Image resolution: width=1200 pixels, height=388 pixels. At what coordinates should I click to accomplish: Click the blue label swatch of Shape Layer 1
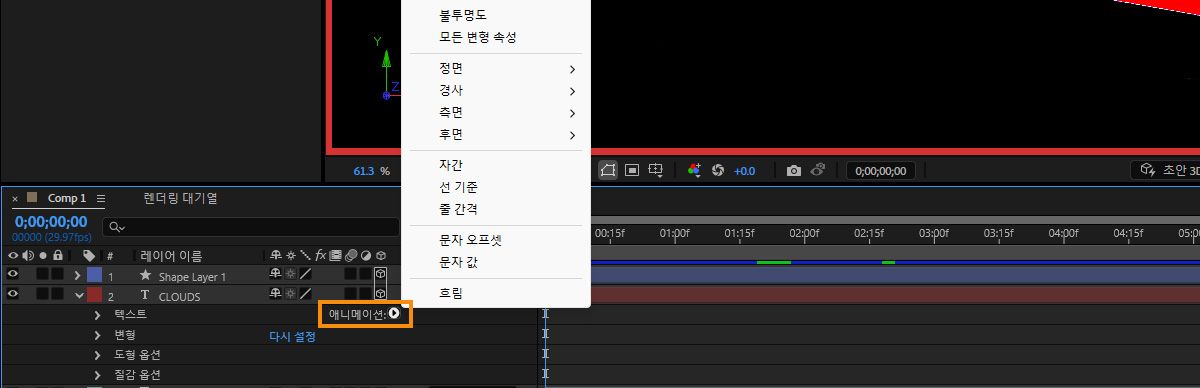coord(94,275)
